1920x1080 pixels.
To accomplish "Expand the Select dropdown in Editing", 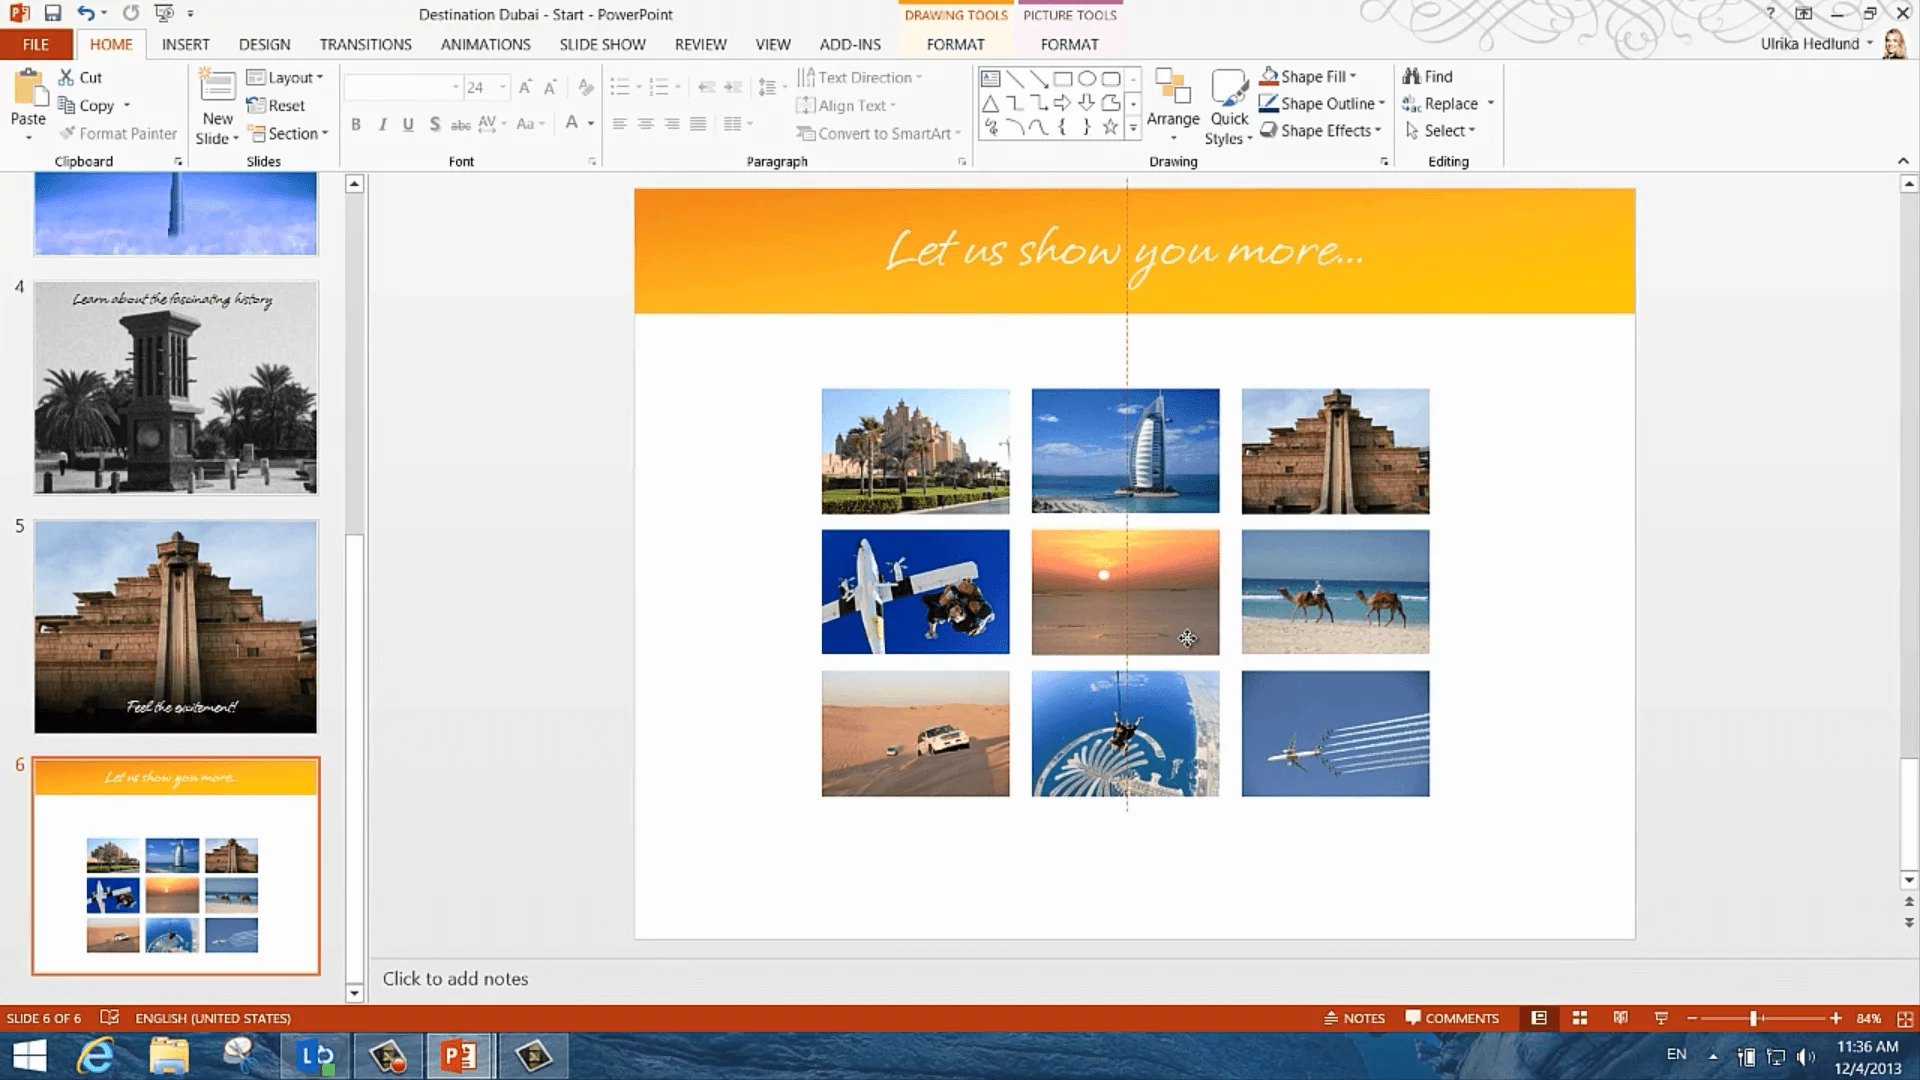I will click(x=1441, y=130).
